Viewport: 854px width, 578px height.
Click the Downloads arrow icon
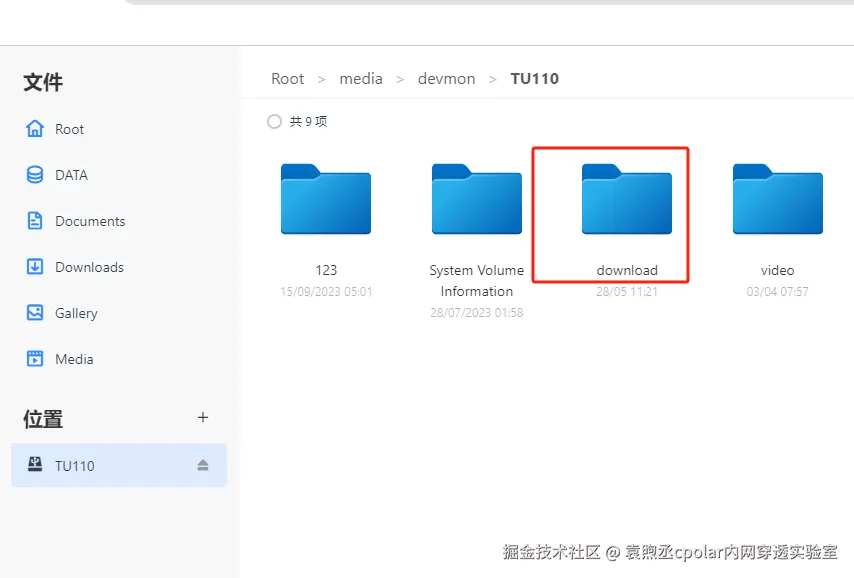[x=35, y=266]
